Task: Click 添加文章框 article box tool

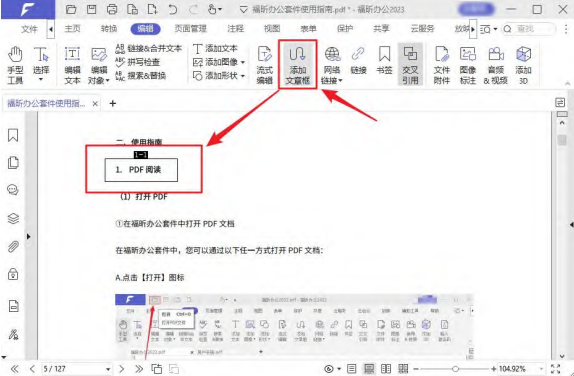Action: 298,65
